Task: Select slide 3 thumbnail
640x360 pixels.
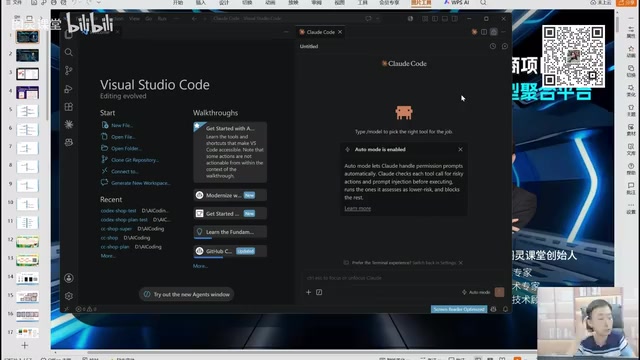Action: tap(27, 74)
